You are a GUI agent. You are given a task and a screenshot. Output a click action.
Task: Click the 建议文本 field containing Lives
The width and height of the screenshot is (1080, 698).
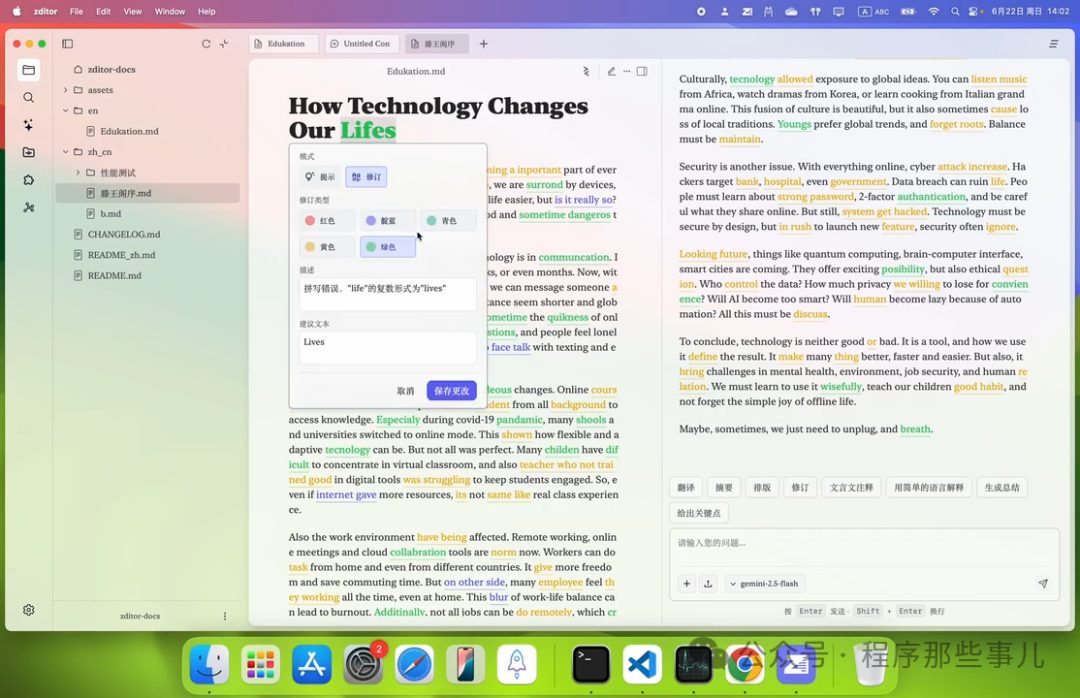[x=388, y=348]
